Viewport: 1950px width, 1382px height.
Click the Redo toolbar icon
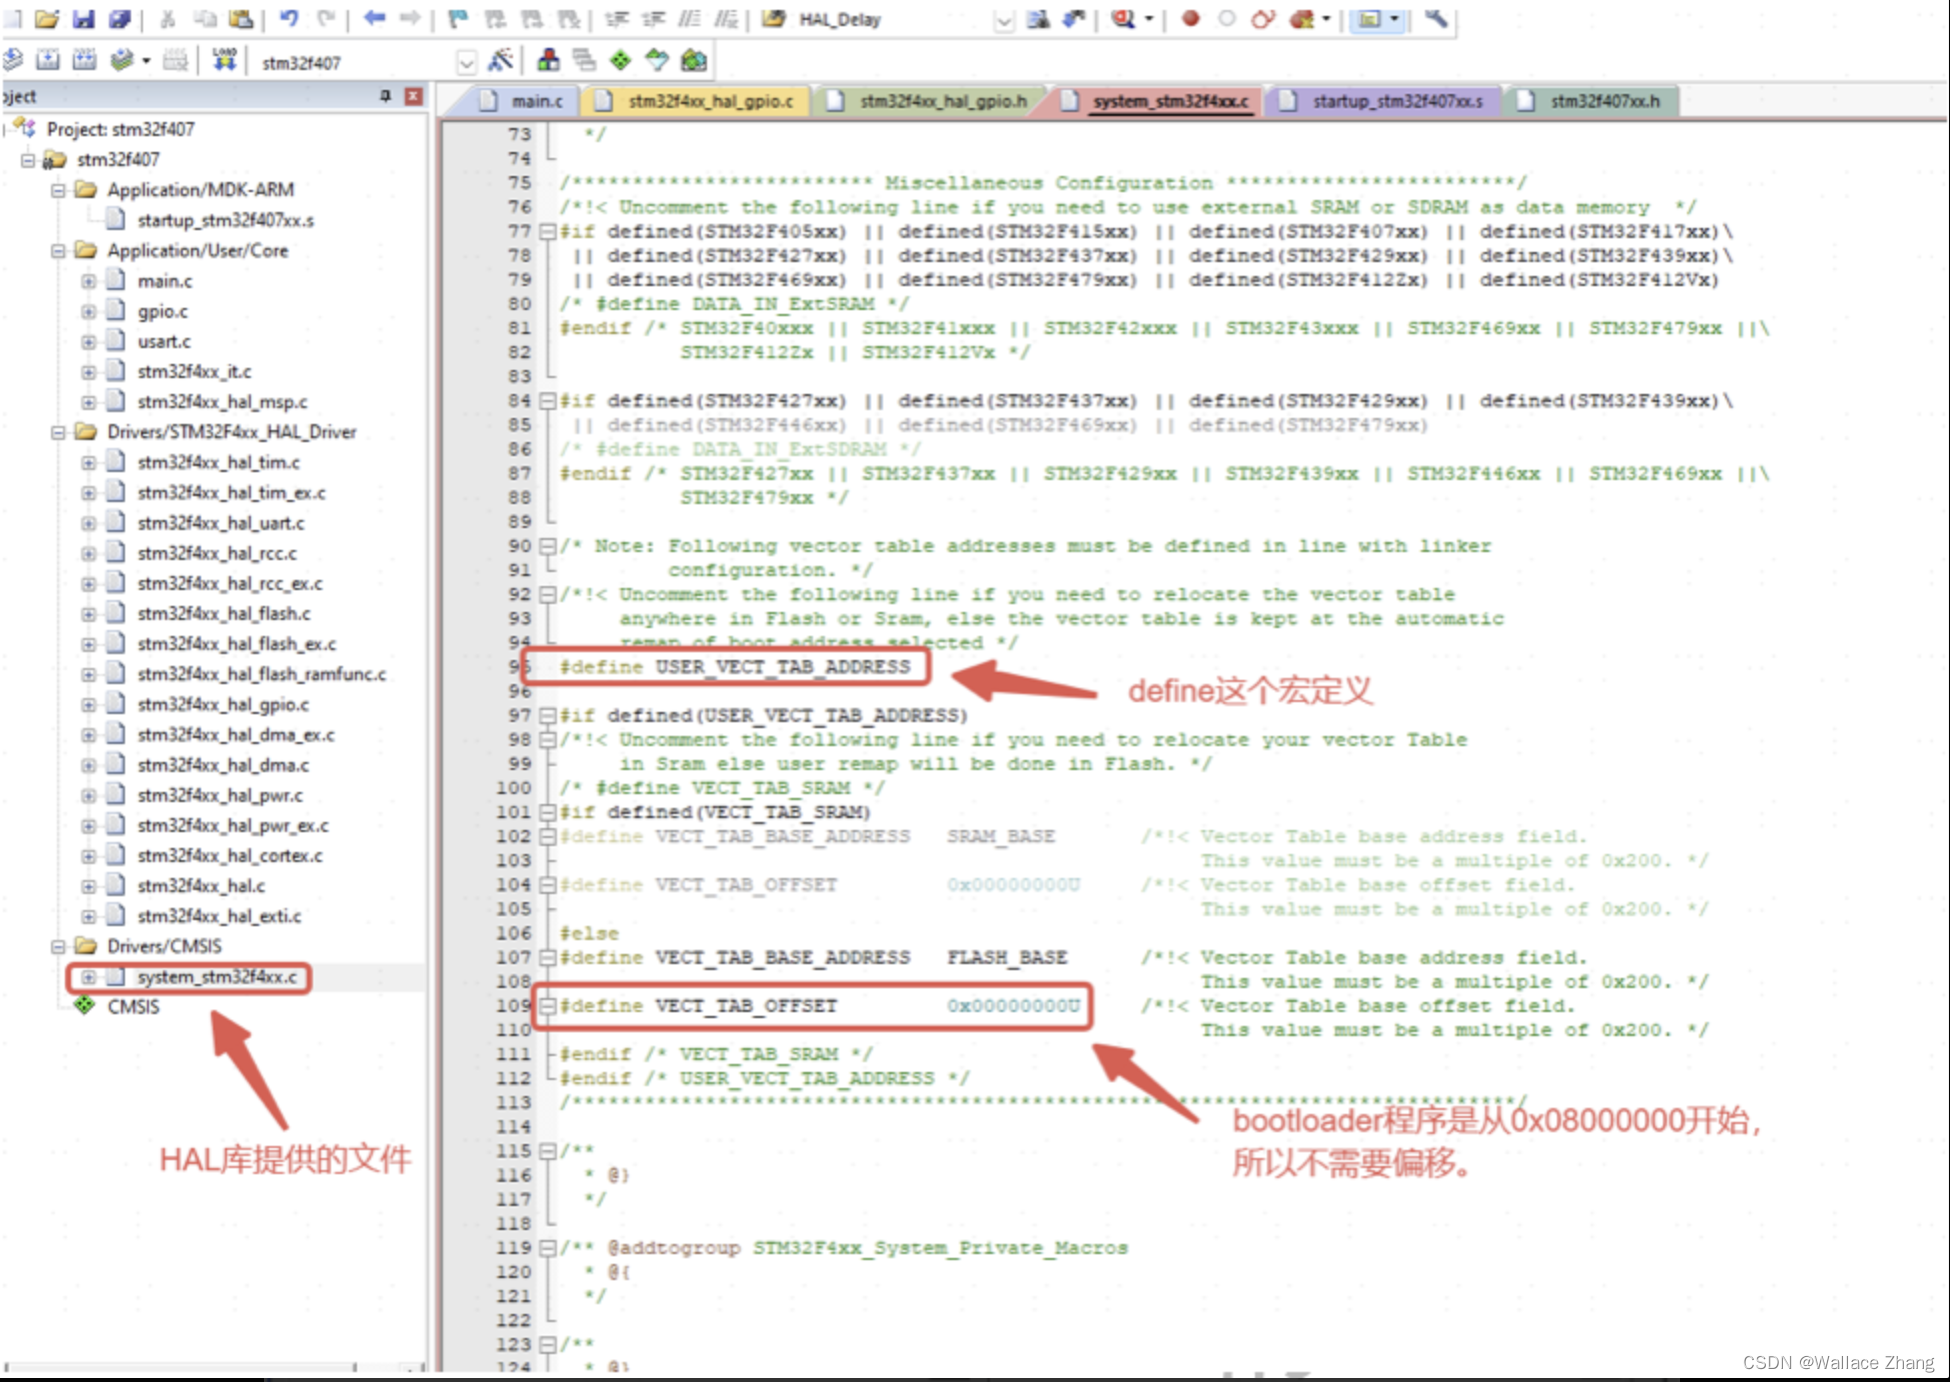[x=326, y=18]
